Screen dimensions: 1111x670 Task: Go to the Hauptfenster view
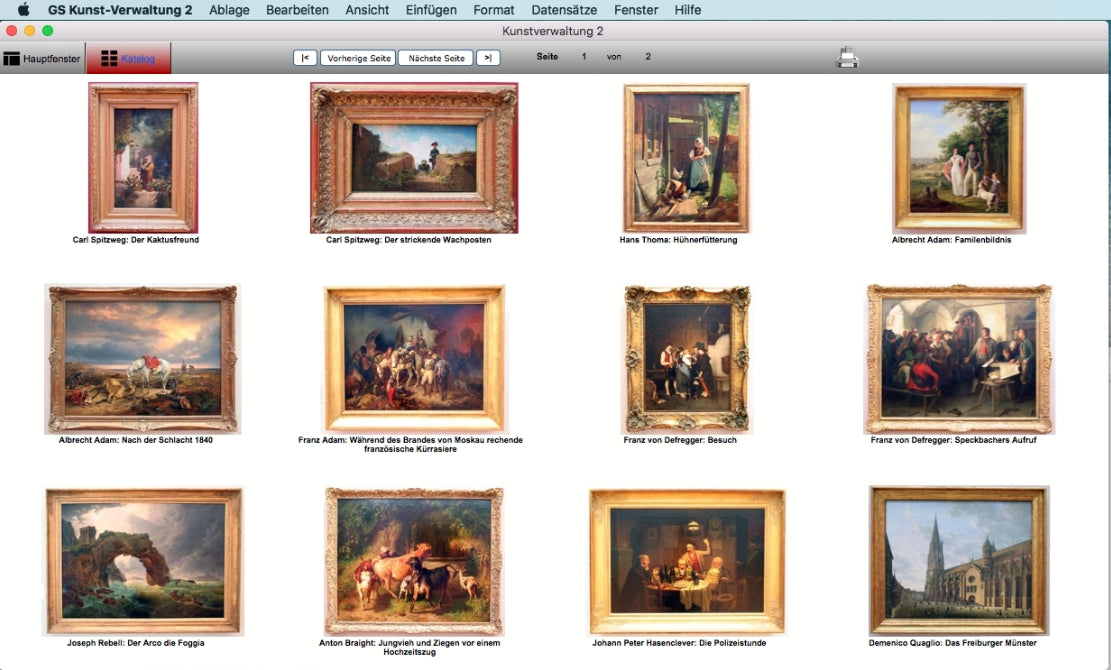point(42,59)
